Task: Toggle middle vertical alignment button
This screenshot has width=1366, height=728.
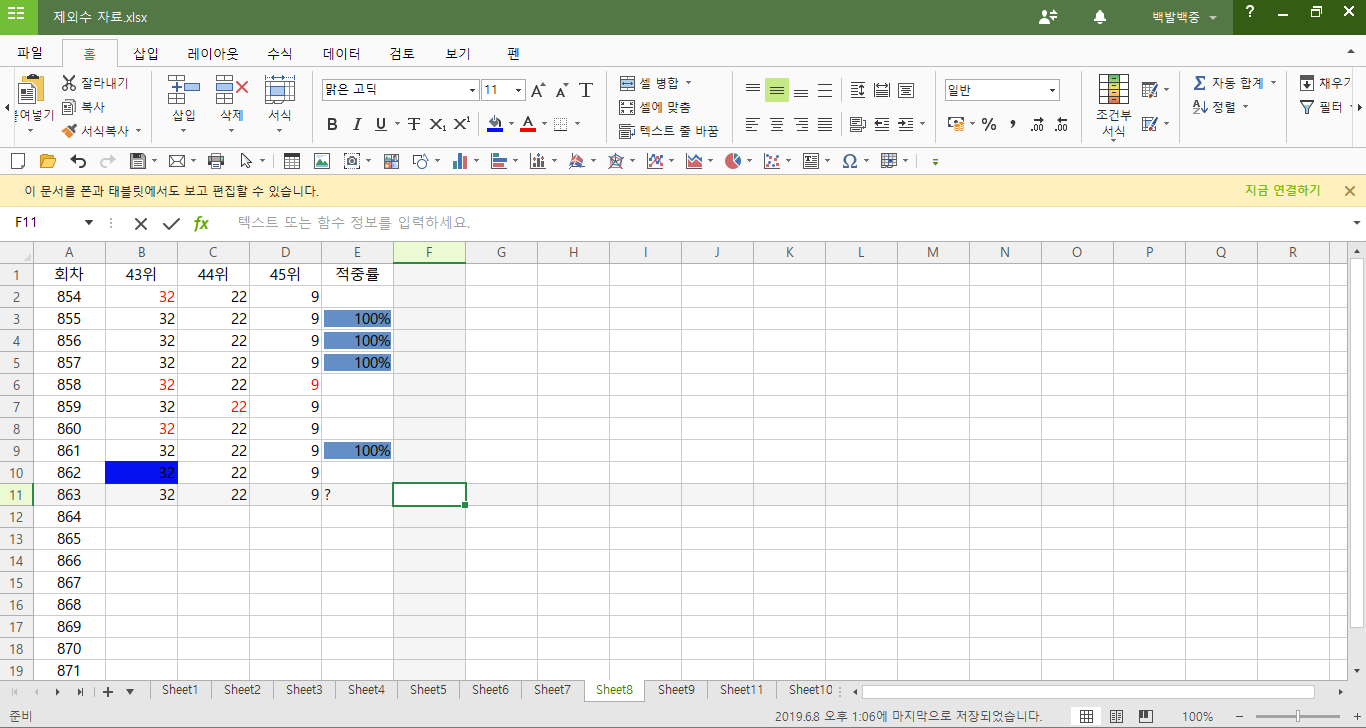Action: (x=777, y=91)
